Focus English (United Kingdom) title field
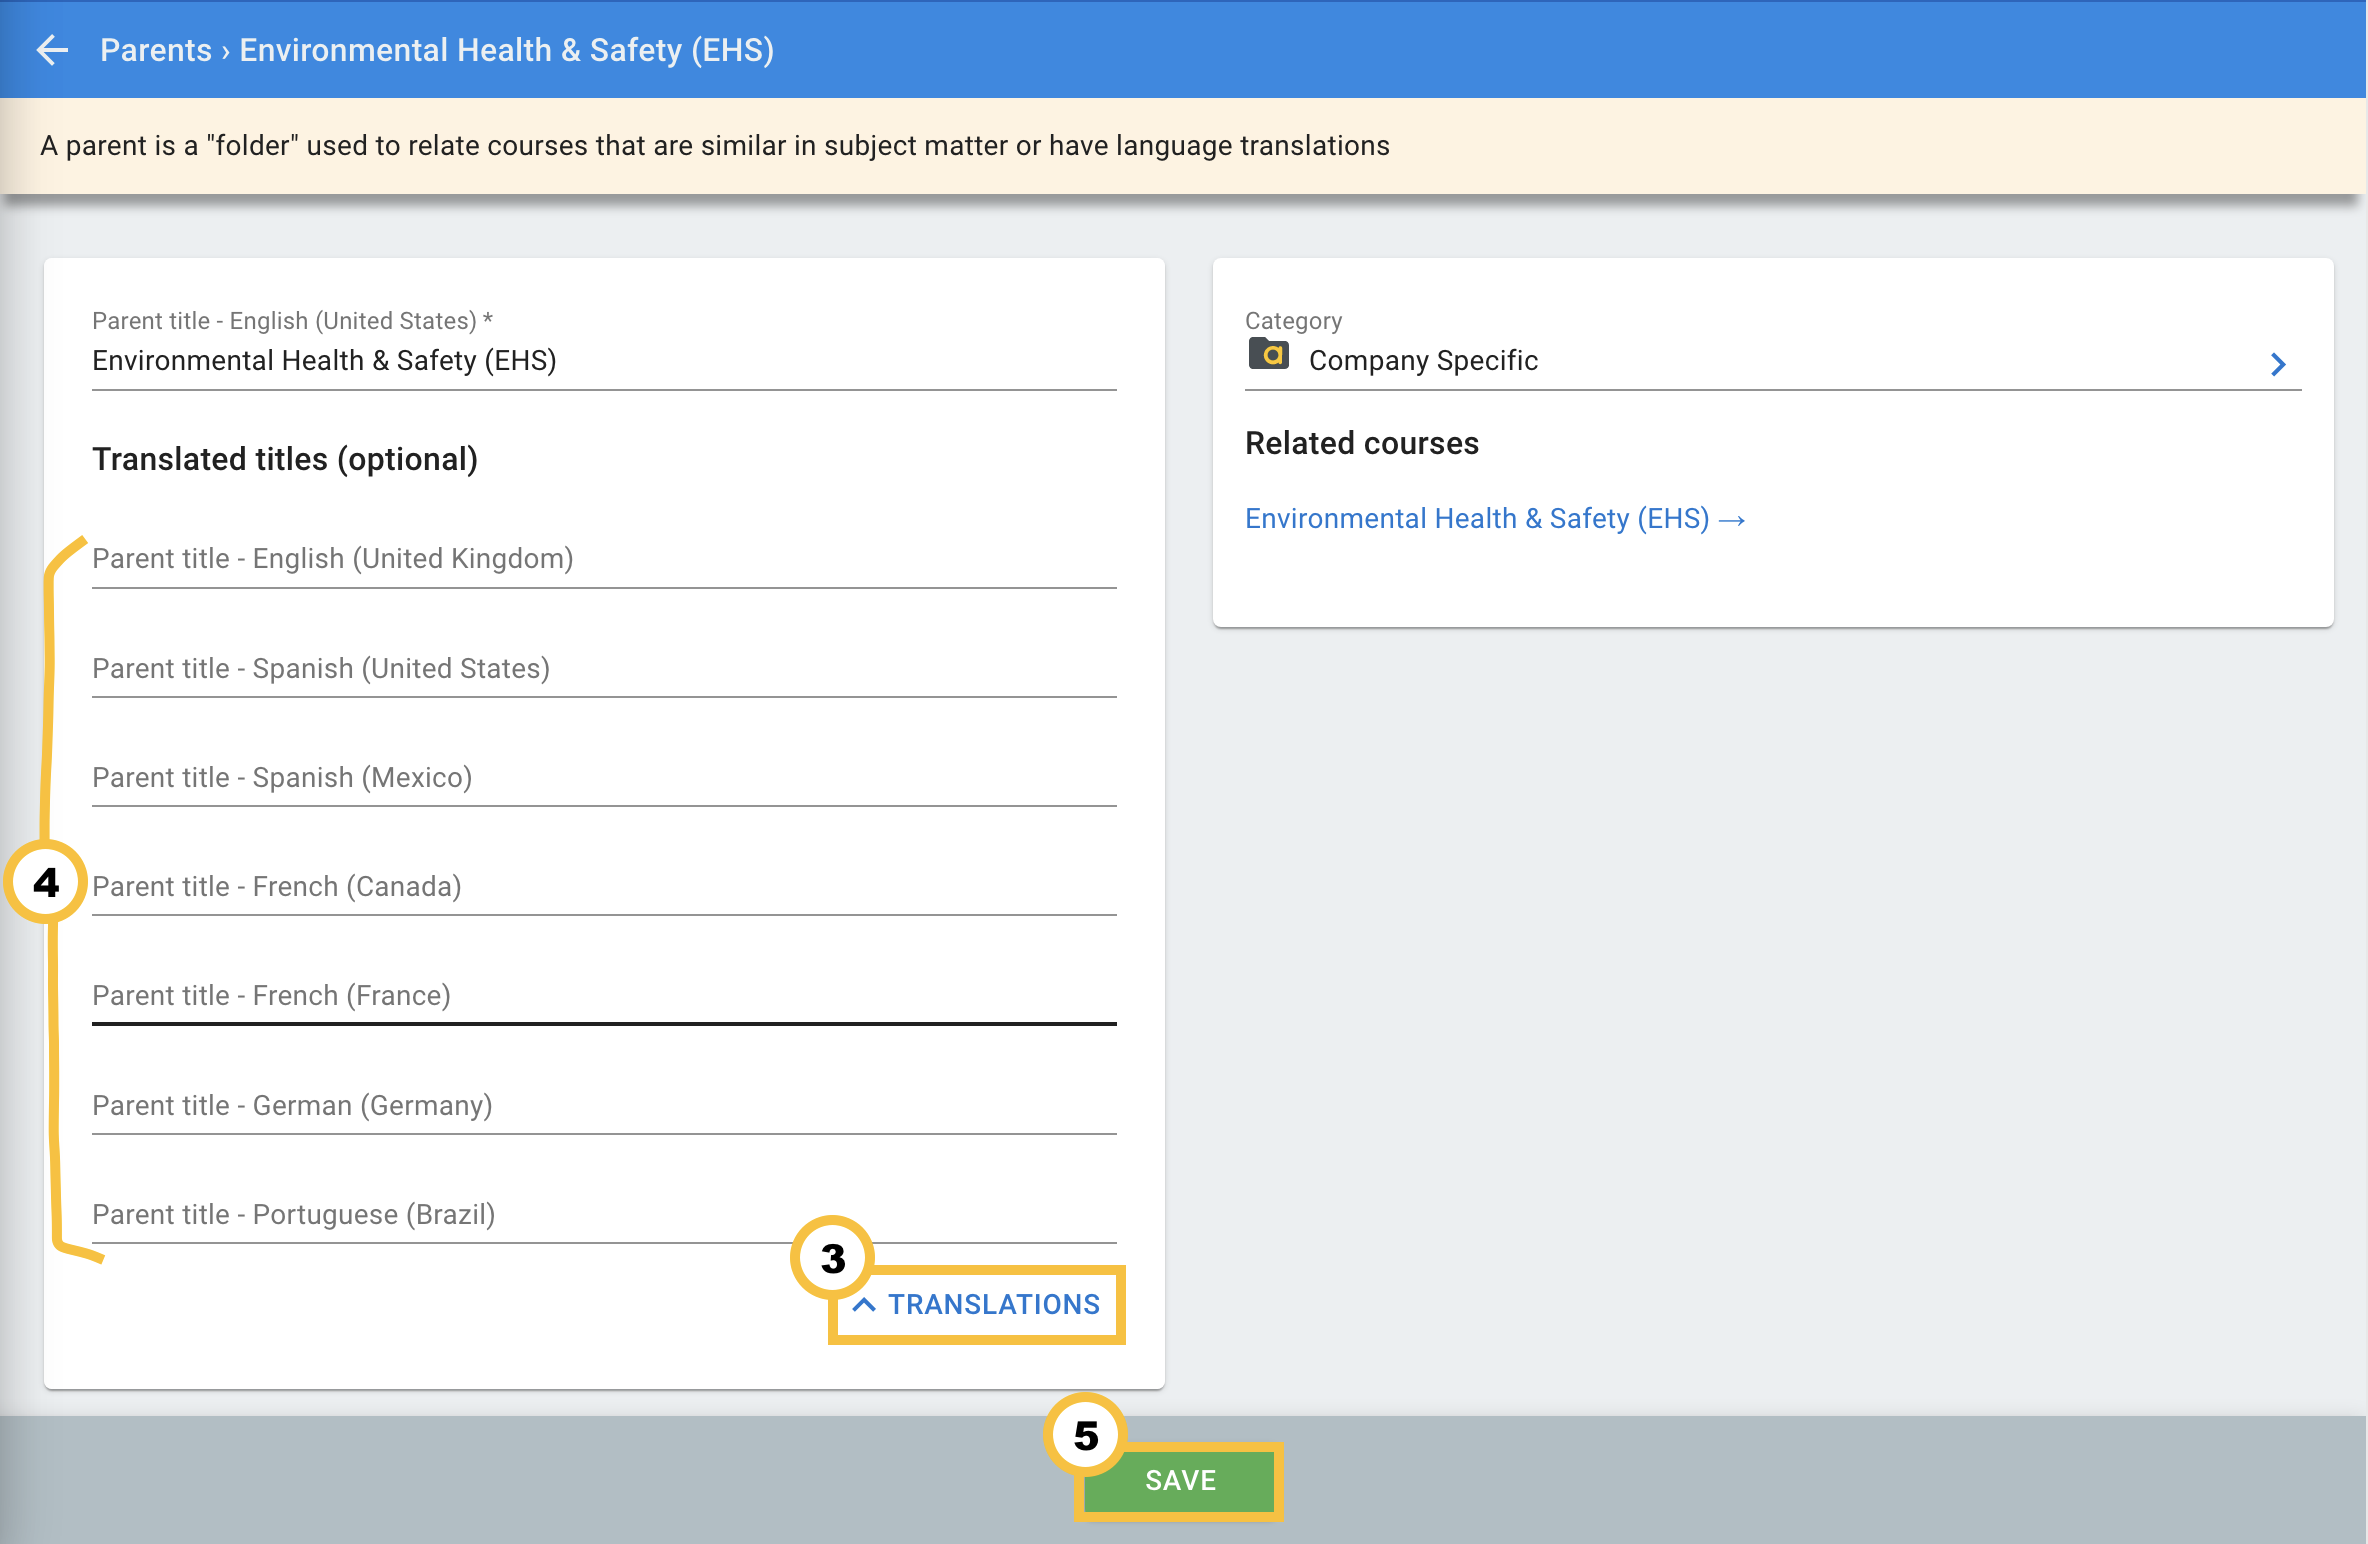 coord(603,559)
